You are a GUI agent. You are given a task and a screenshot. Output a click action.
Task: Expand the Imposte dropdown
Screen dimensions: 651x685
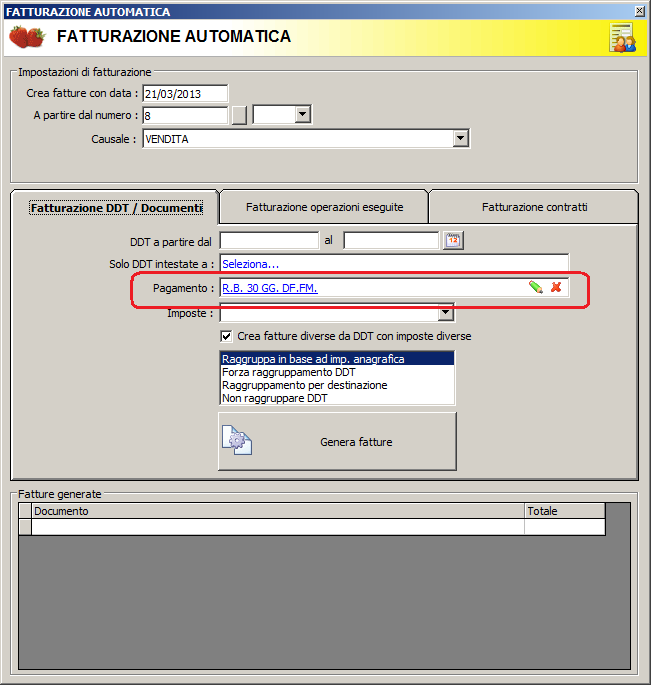pos(445,312)
